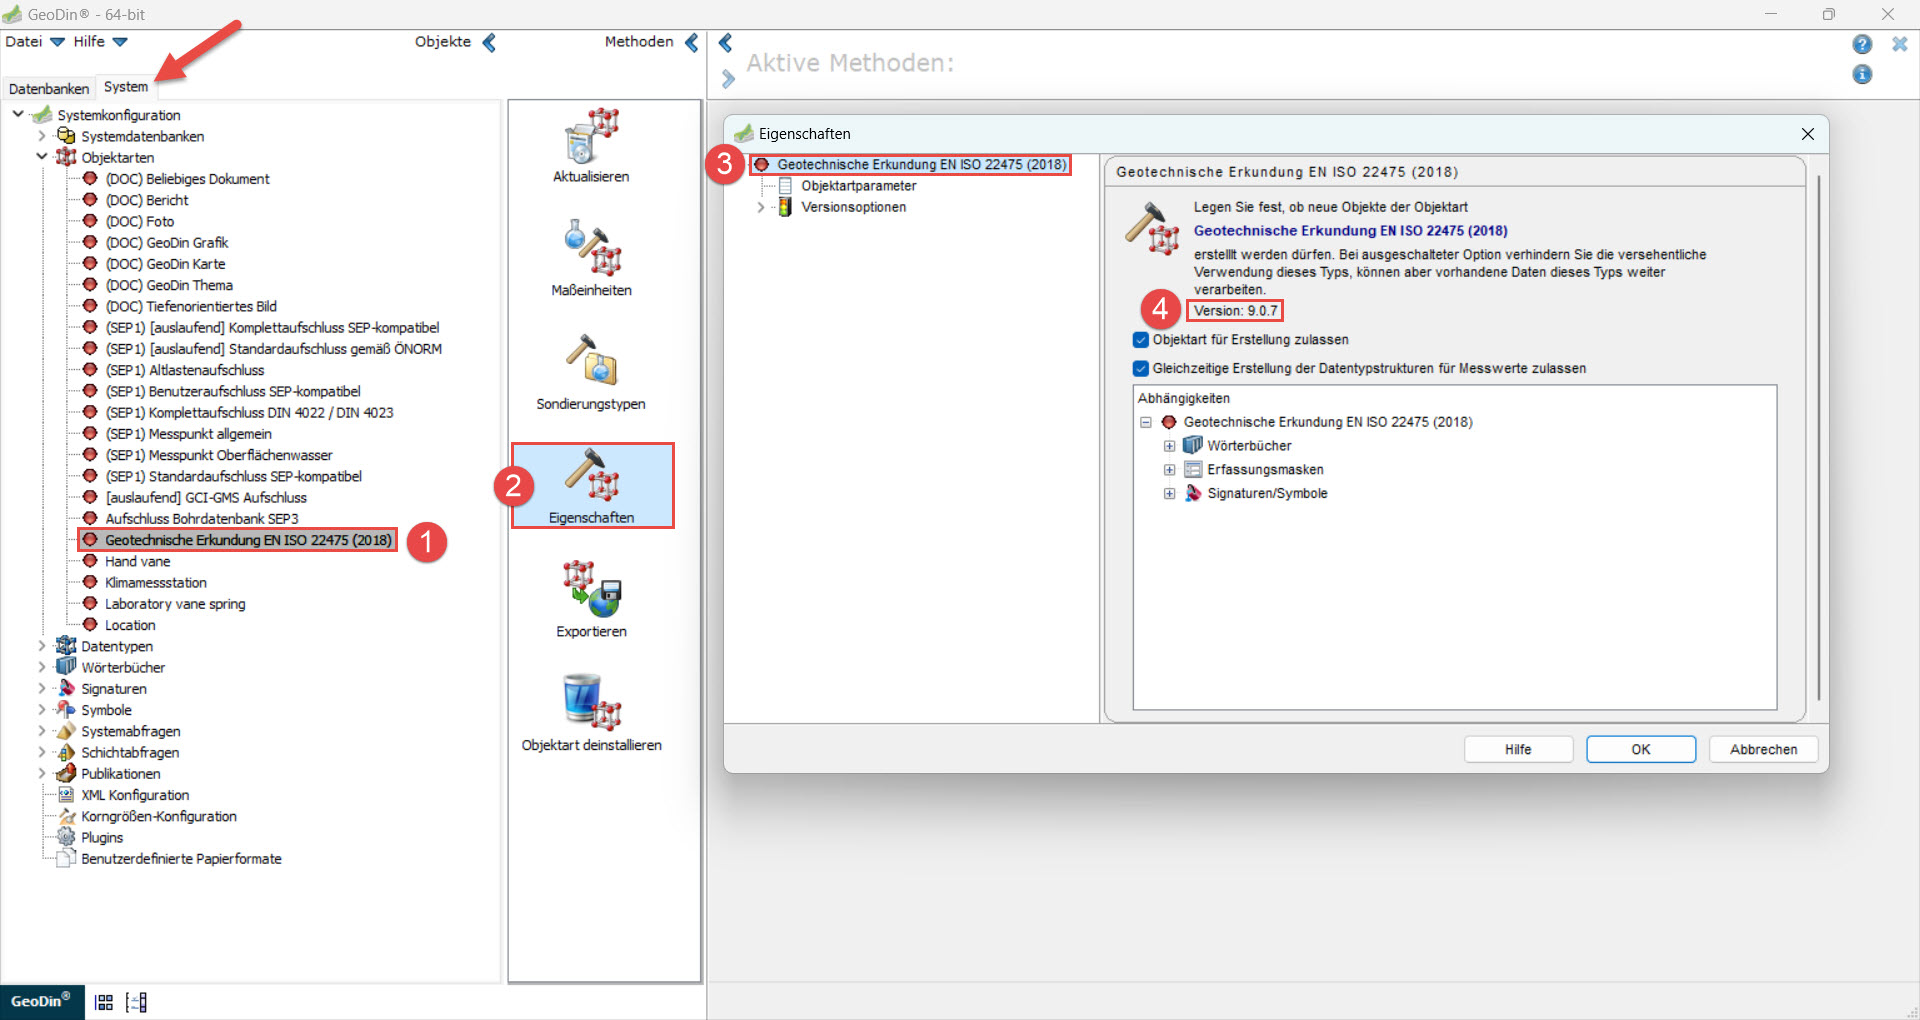Select 'Laboratory vane spring' object type
This screenshot has height=1020, width=1920.
[x=175, y=604]
